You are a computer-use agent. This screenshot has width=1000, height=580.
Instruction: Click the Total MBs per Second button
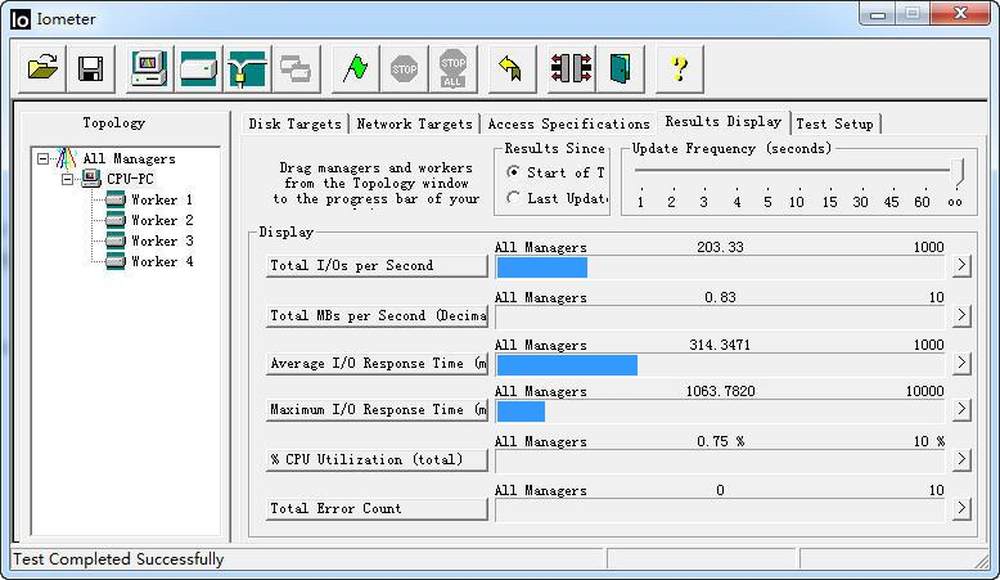pyautogui.click(x=376, y=315)
